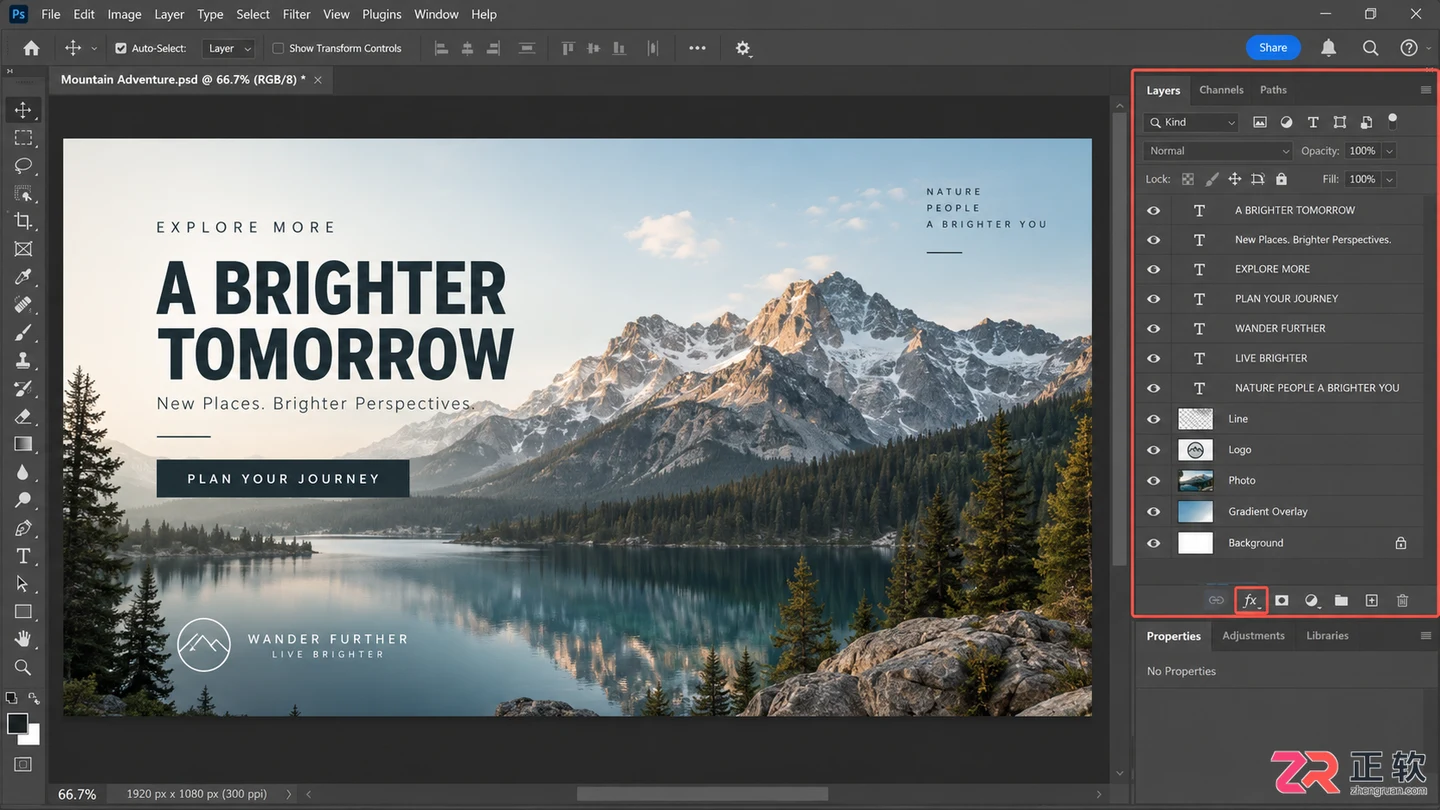
Task: Choose the Horizontal Type tool
Action: point(23,556)
